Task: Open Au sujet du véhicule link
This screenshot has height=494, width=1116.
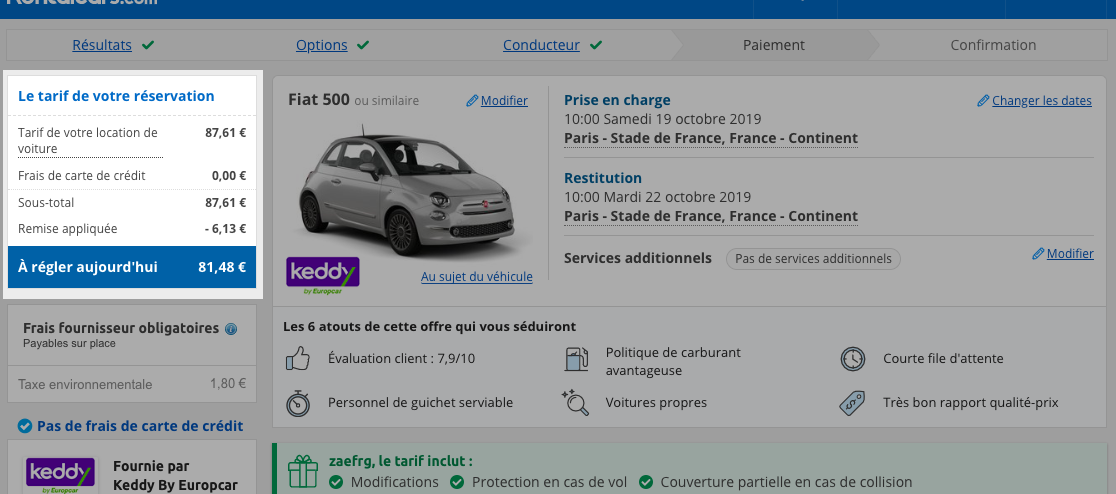Action: click(x=477, y=276)
